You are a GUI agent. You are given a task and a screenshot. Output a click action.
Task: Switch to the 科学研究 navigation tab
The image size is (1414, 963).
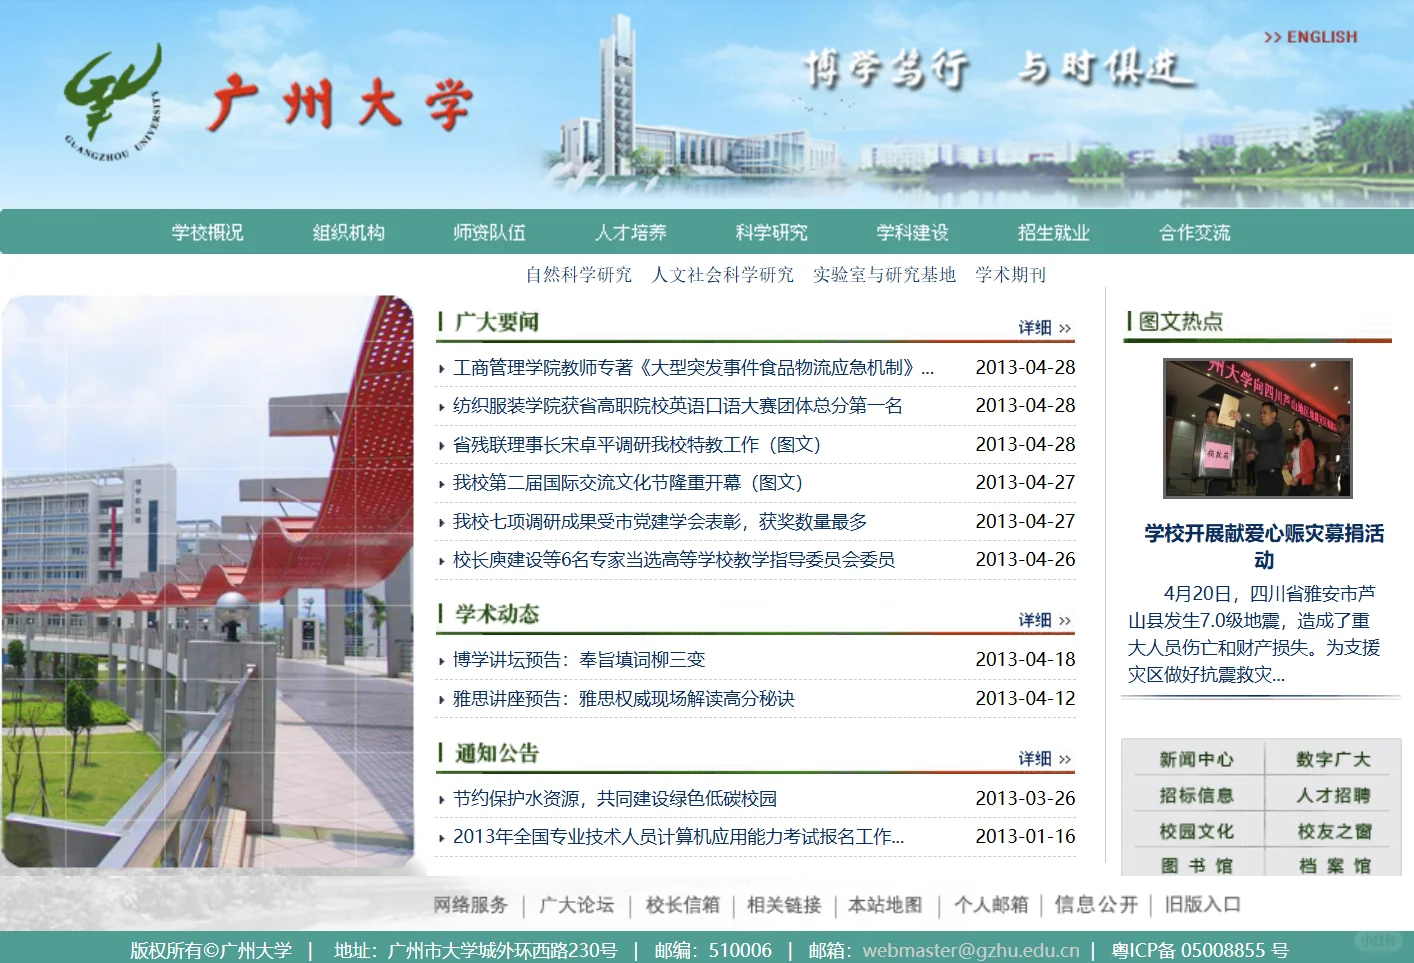[x=770, y=231]
